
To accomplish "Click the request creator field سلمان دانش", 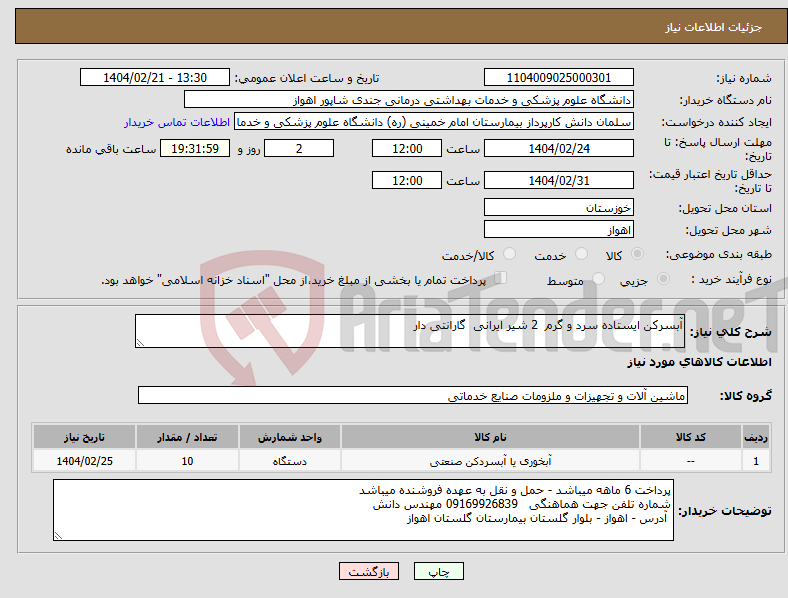I will pyautogui.click(x=434, y=122).
